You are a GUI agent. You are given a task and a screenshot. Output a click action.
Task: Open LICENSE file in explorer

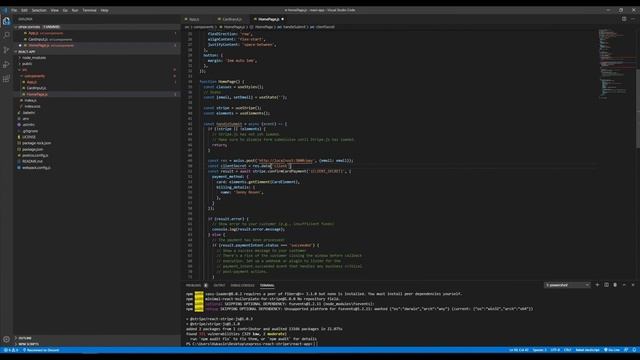pyautogui.click(x=98, y=137)
